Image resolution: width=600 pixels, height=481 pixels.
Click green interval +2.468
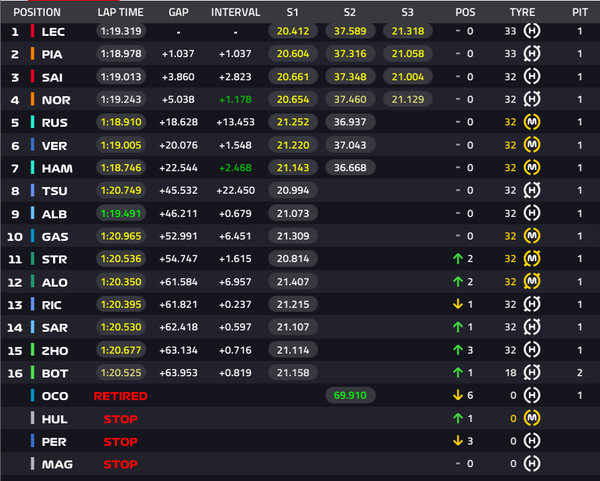click(x=235, y=168)
